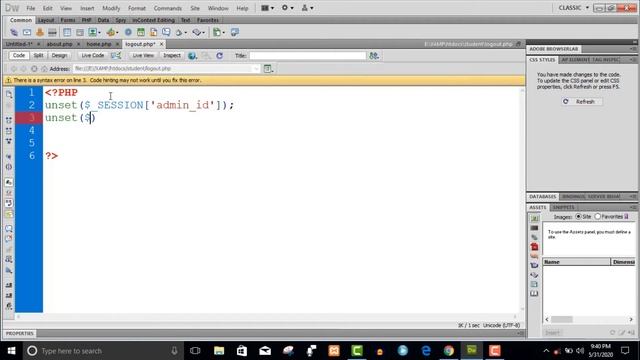Switch to Code view
Image resolution: width=640 pixels, height=360 pixels.
coord(19,56)
